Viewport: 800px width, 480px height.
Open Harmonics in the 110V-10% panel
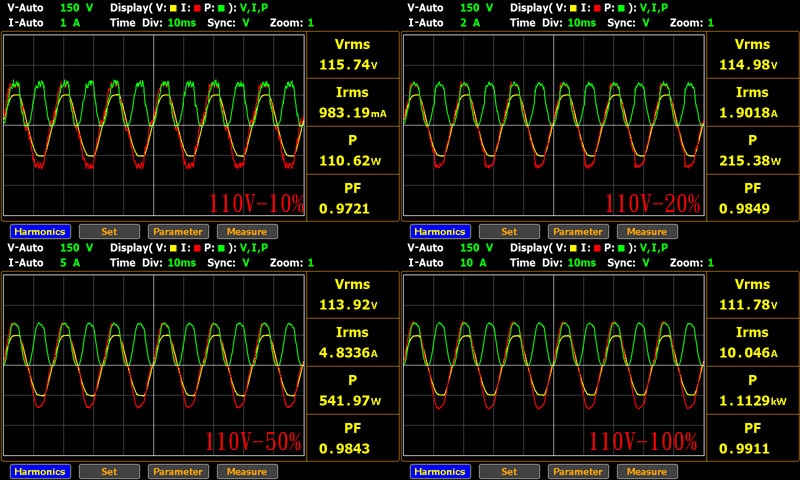click(x=40, y=232)
